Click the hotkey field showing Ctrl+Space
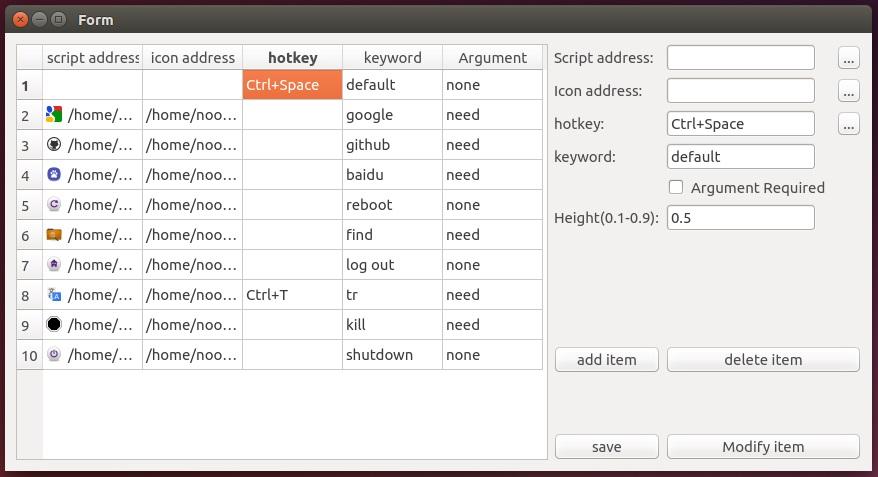The height and width of the screenshot is (477, 878). point(741,124)
